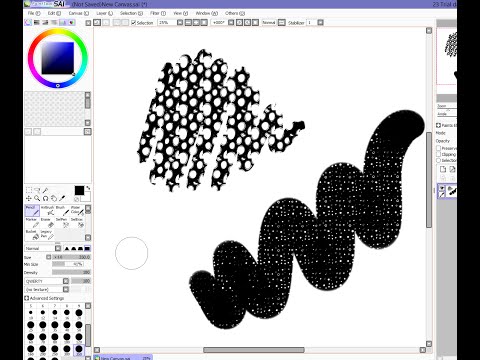
Task: Adjust the Density slider
Action: pos(71,272)
